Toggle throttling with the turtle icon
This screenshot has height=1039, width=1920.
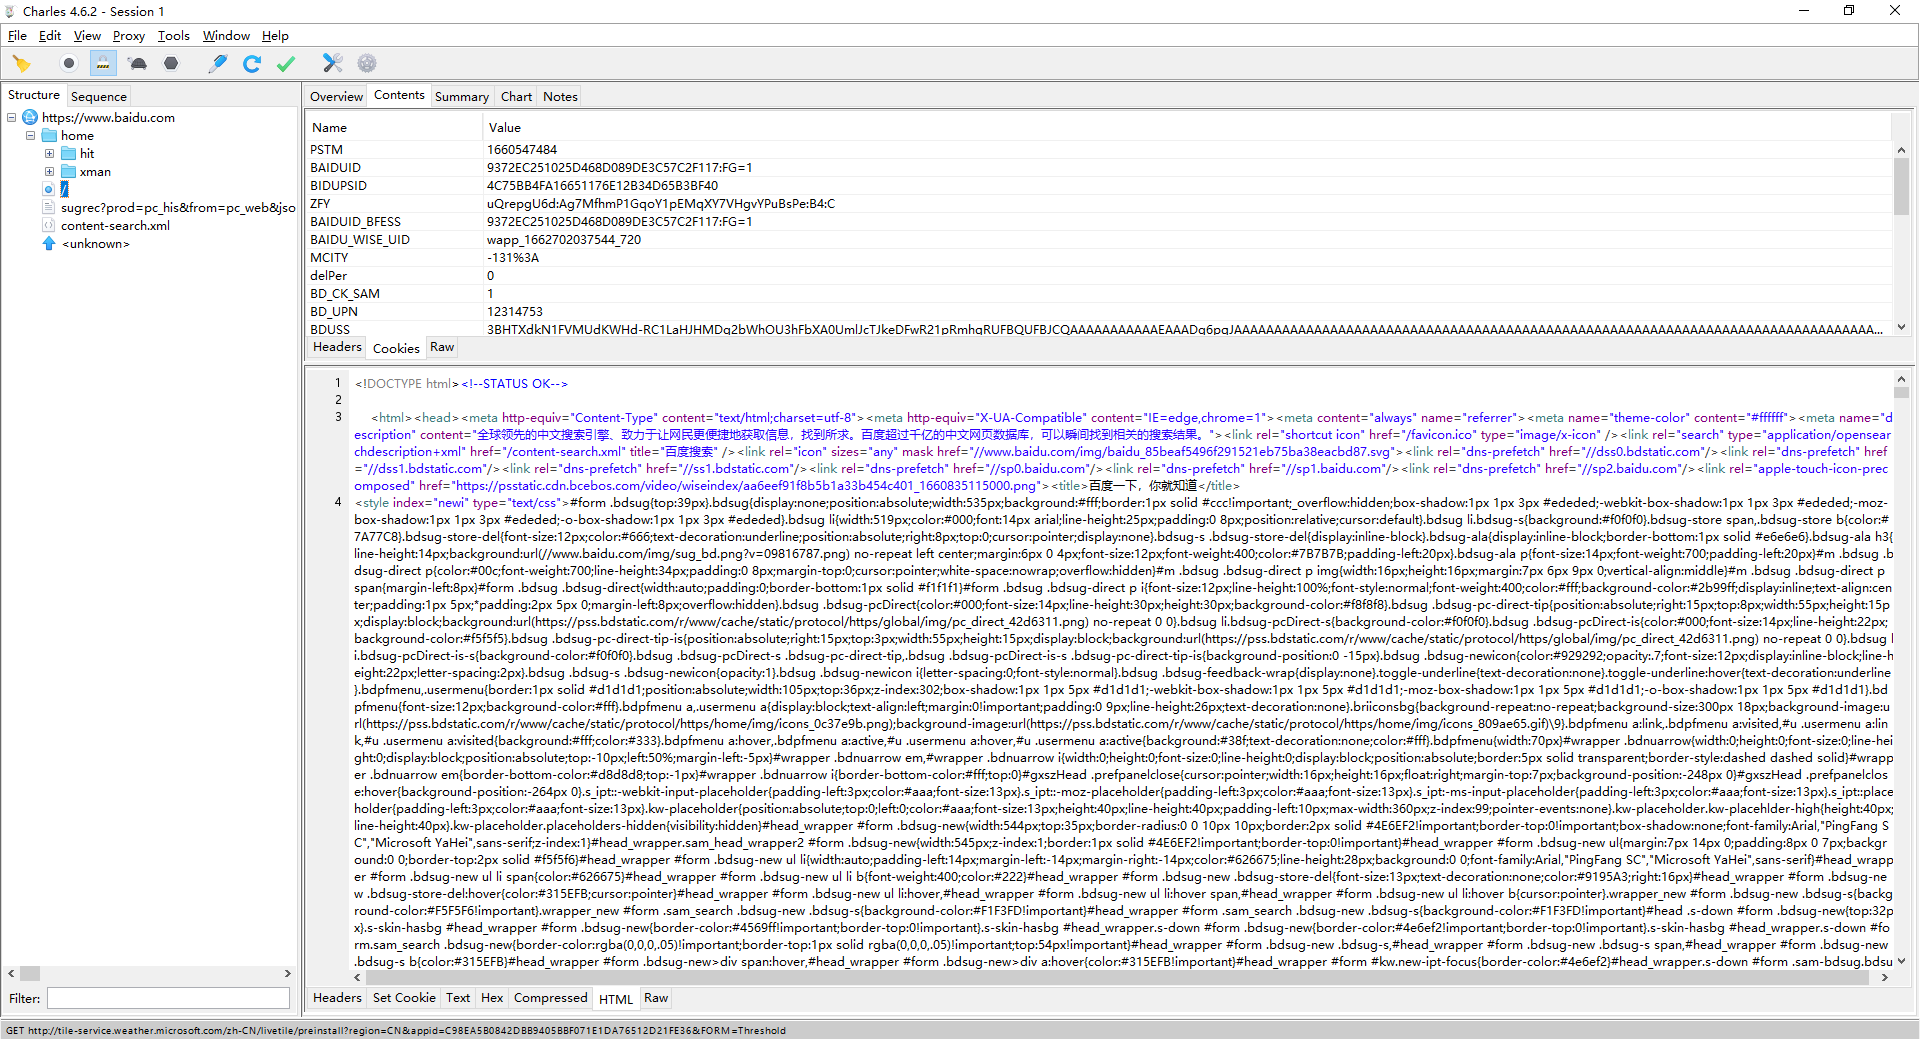[138, 64]
